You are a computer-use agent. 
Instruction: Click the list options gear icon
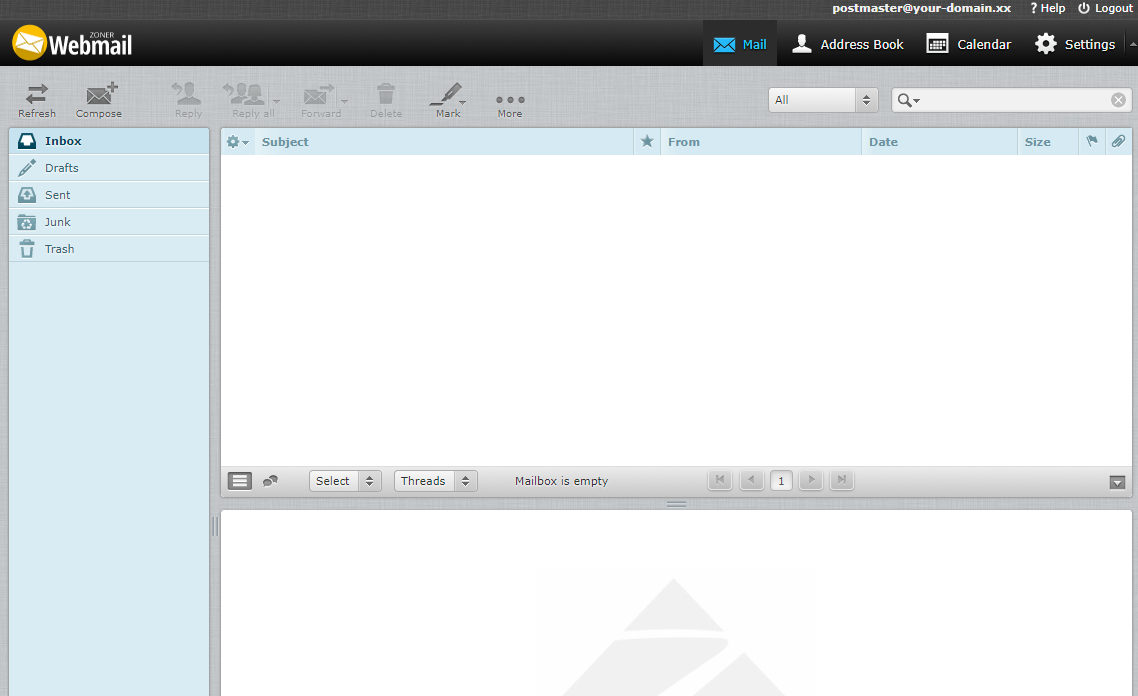tap(237, 142)
